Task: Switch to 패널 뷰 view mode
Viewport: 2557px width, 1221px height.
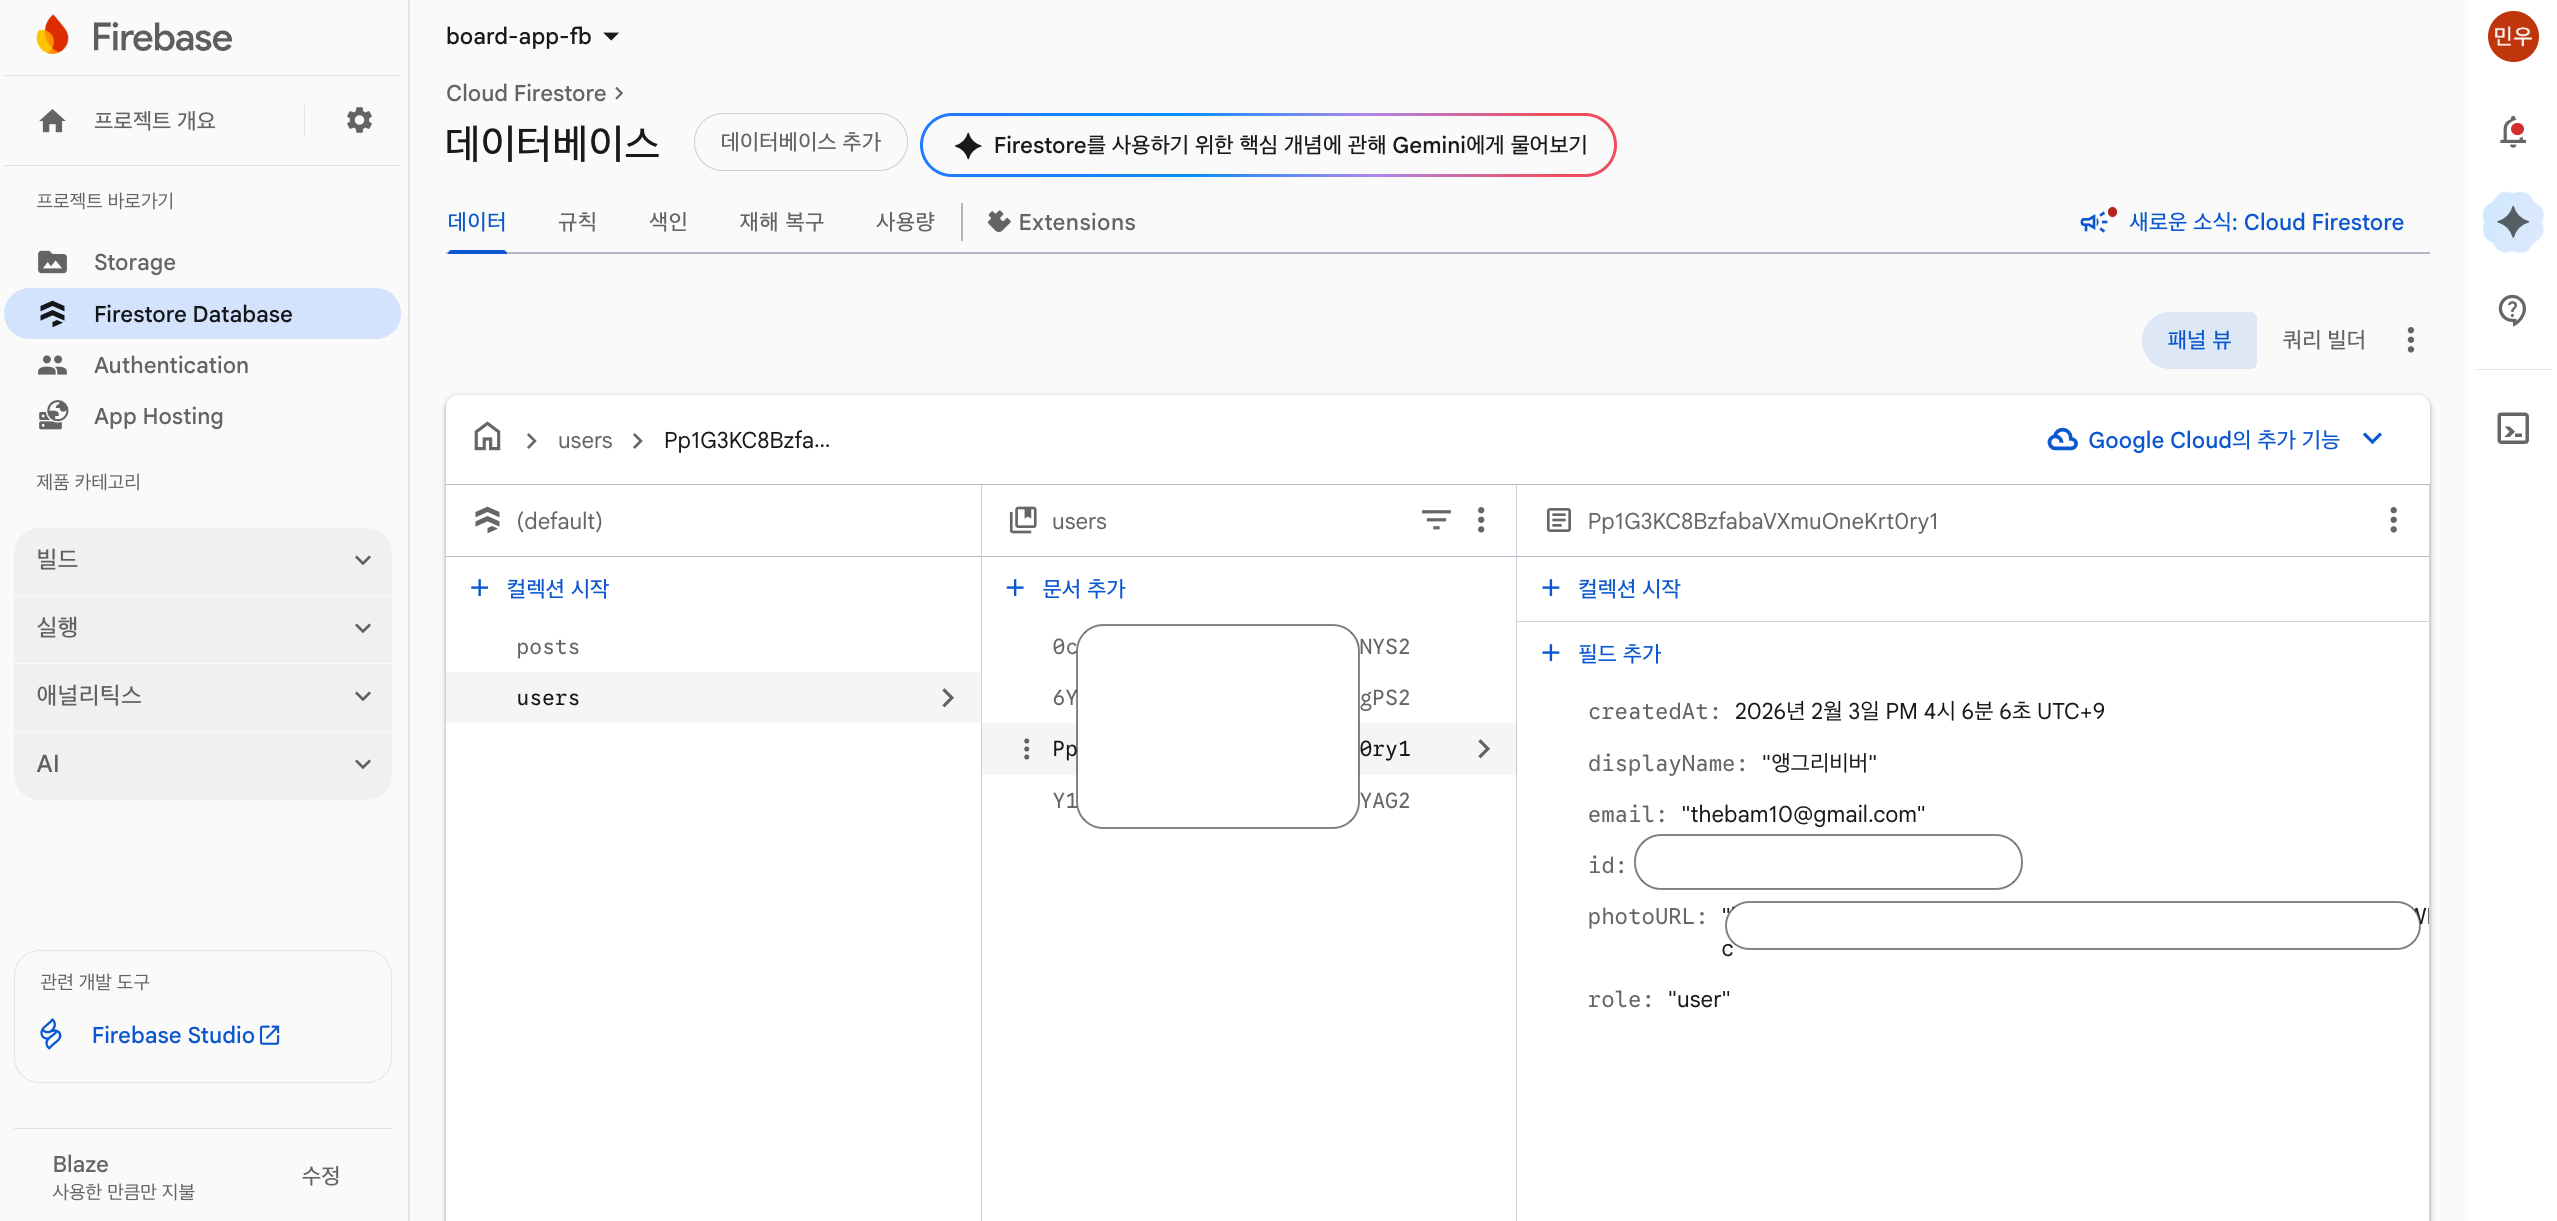Action: (x=2198, y=340)
